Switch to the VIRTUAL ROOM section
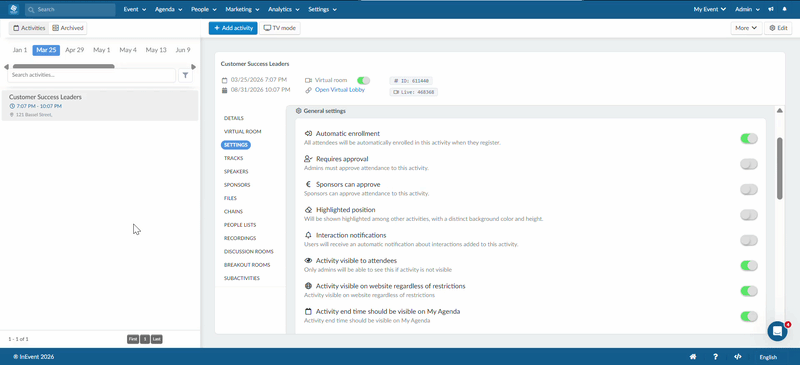Image resolution: width=800 pixels, height=365 pixels. click(242, 132)
